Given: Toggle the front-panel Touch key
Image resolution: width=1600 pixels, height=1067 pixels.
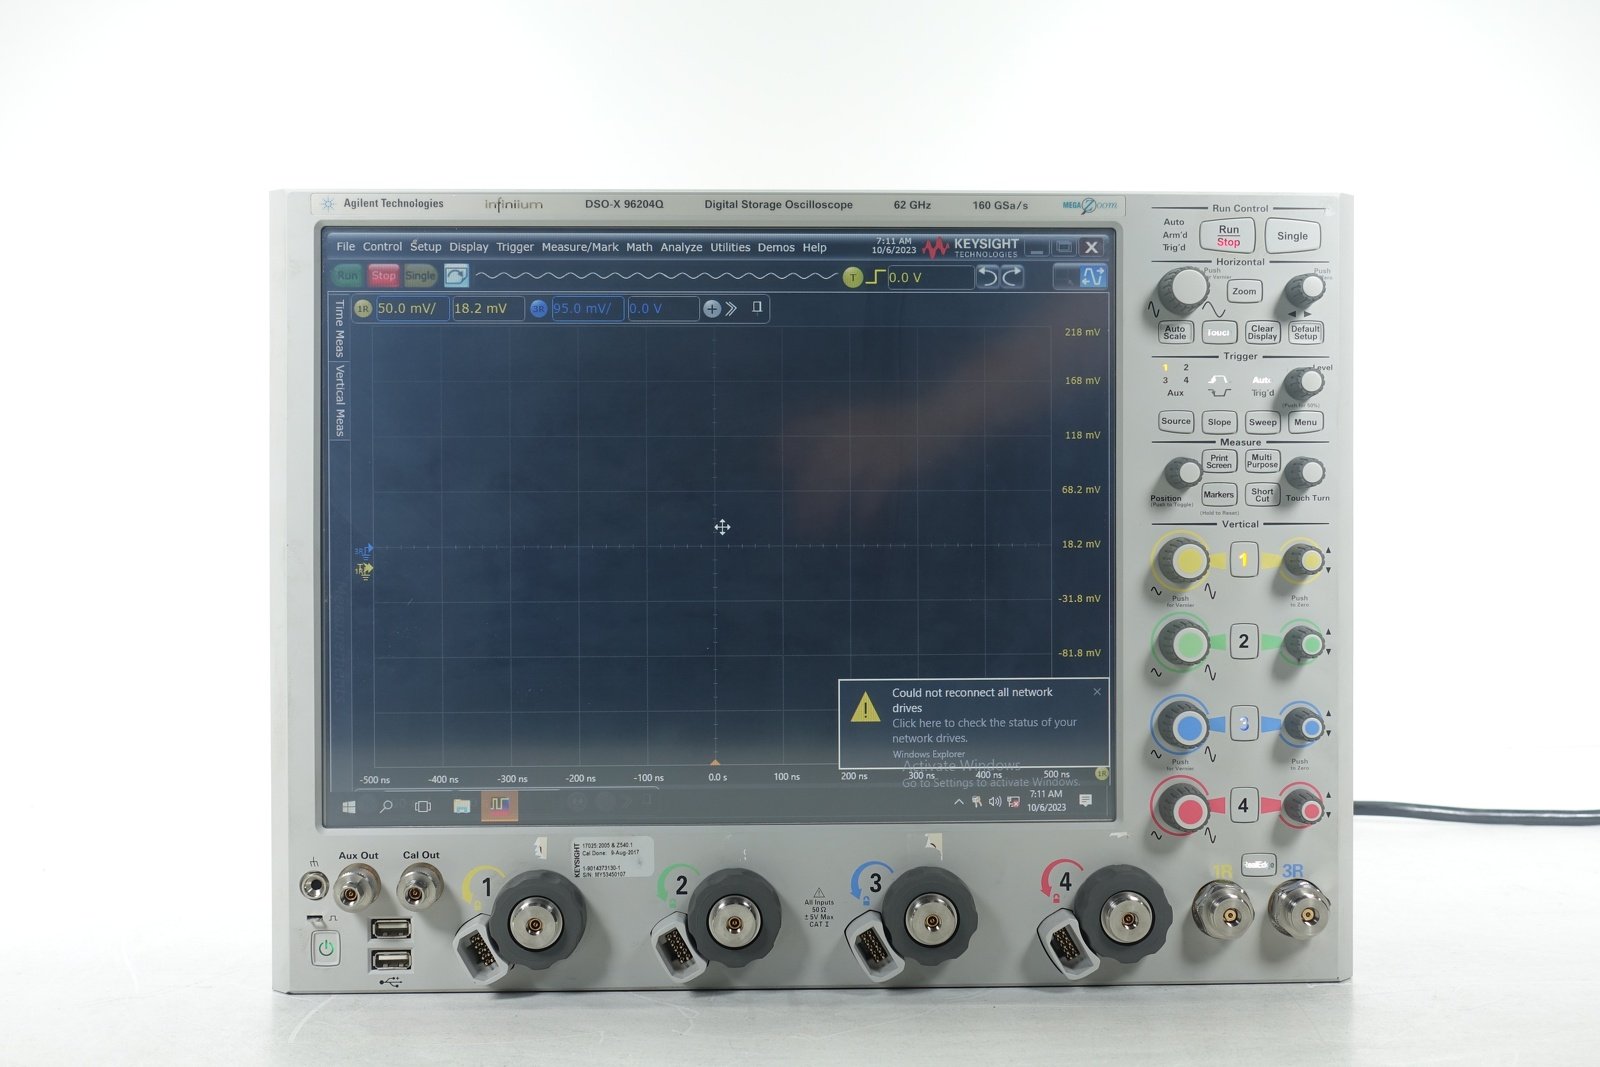Looking at the screenshot, I should point(1218,332).
